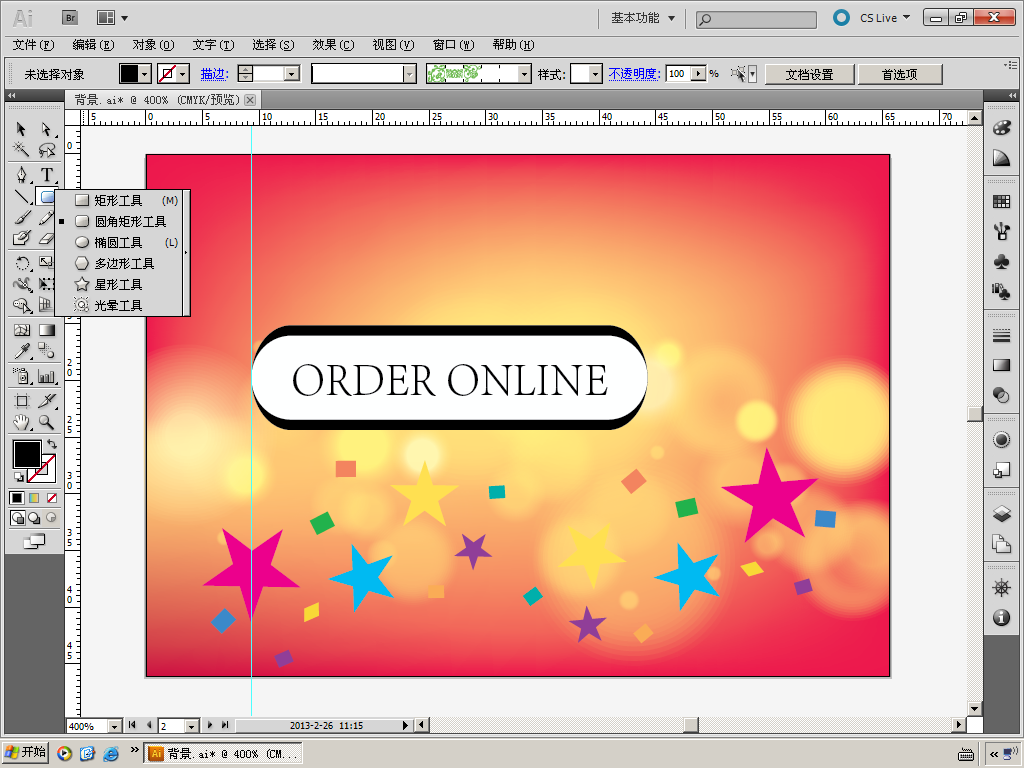Open fill color dropdown in control bar
1024x768 pixels.
pyautogui.click(x=145, y=74)
